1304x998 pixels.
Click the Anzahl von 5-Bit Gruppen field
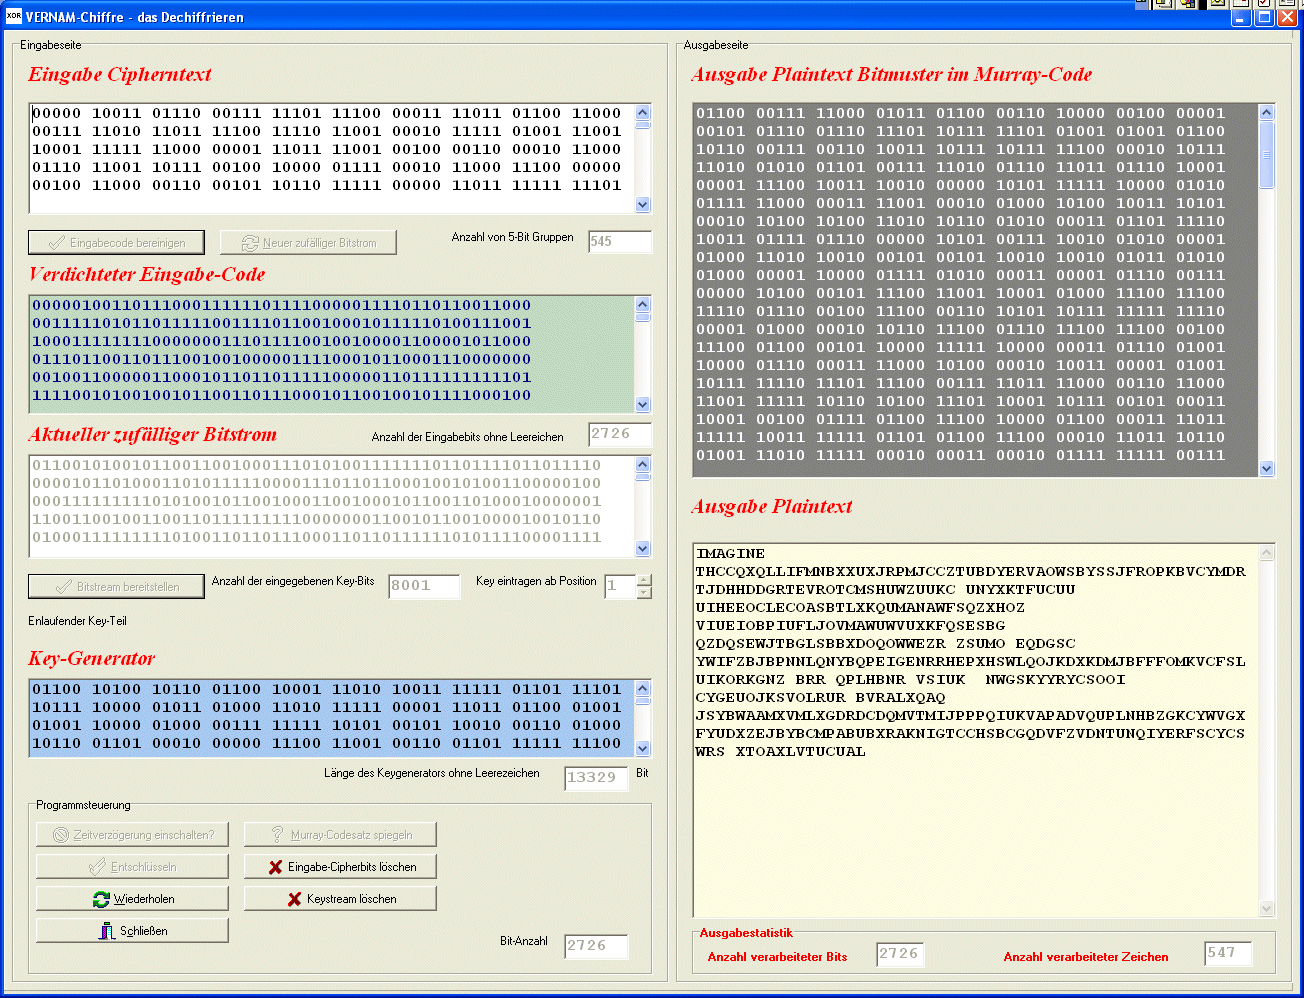620,242
